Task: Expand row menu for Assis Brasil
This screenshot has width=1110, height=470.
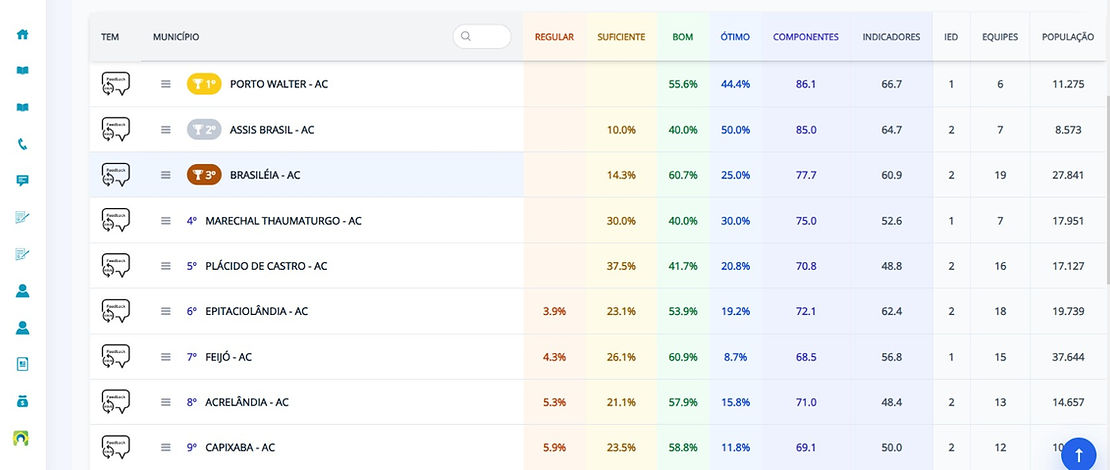Action: (x=166, y=130)
